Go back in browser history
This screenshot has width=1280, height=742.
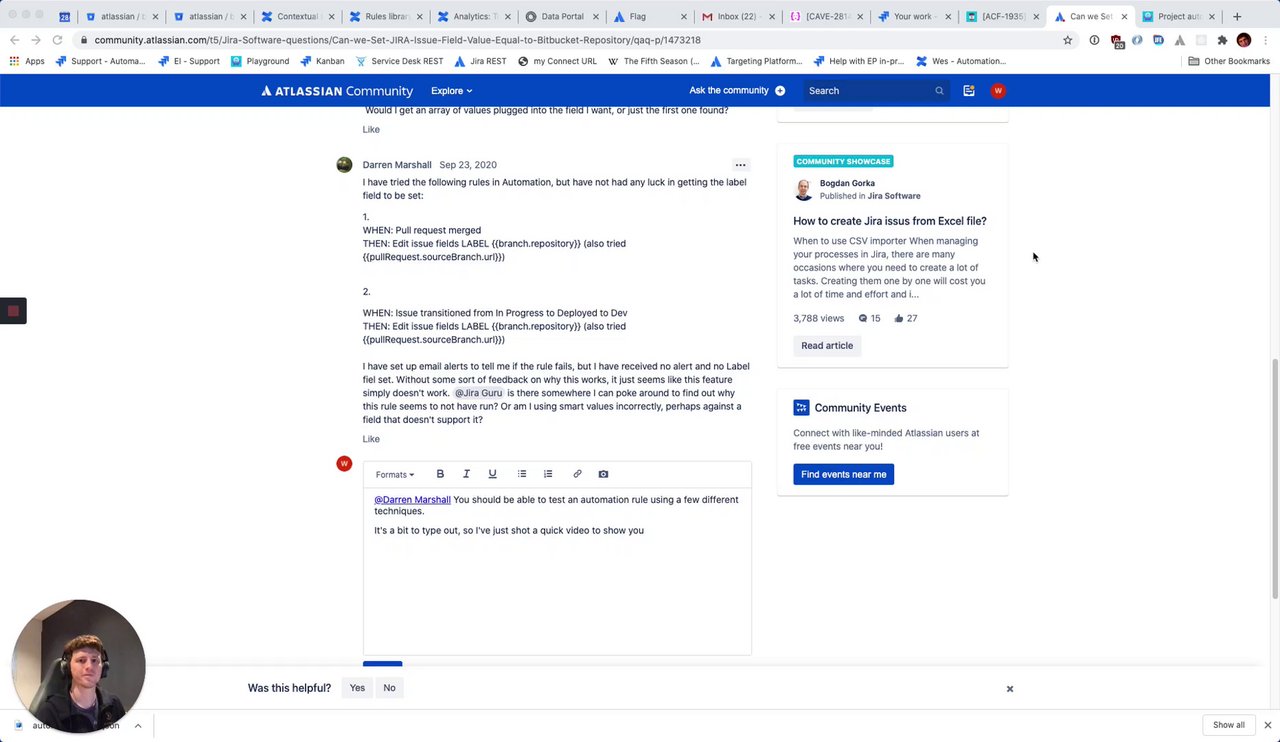click(x=14, y=40)
